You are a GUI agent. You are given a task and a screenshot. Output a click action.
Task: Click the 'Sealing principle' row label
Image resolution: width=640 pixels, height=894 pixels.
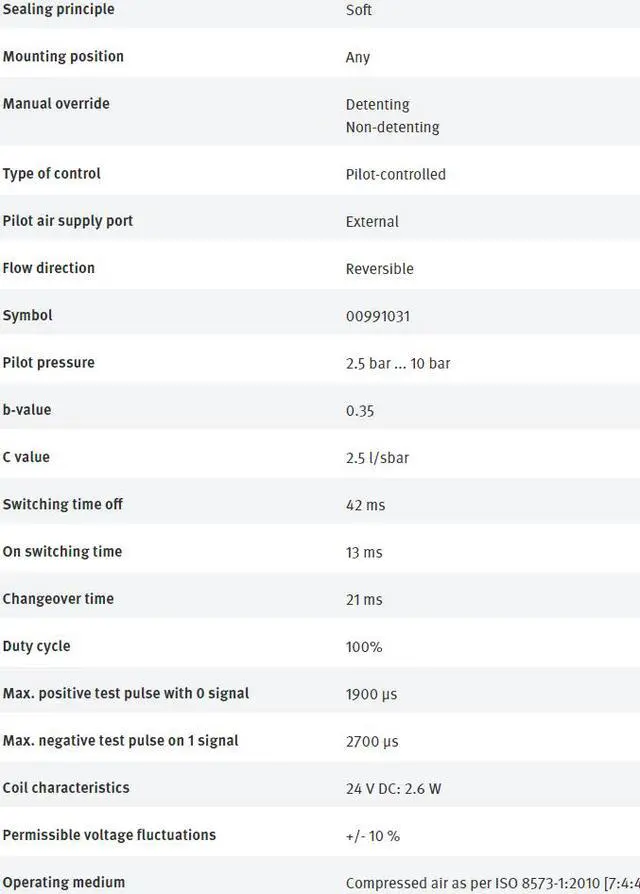[x=58, y=9]
